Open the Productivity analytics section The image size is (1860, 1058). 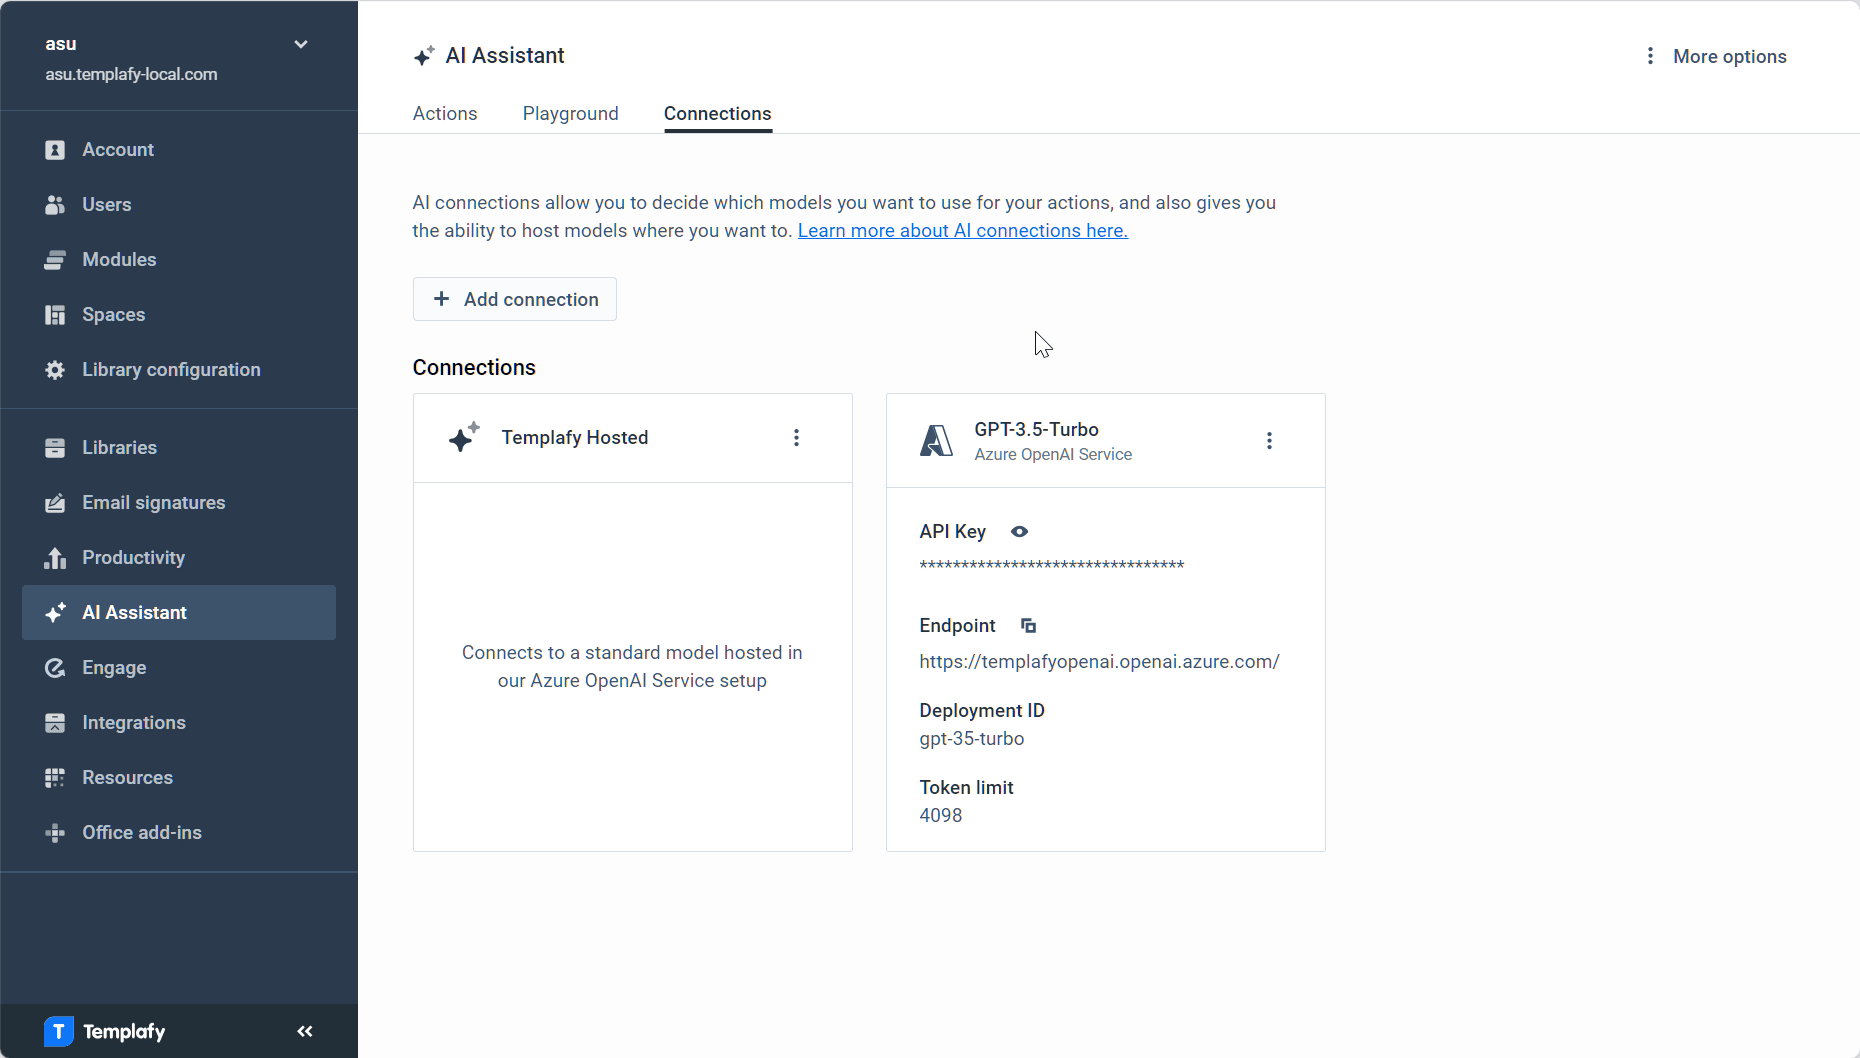pos(55,557)
